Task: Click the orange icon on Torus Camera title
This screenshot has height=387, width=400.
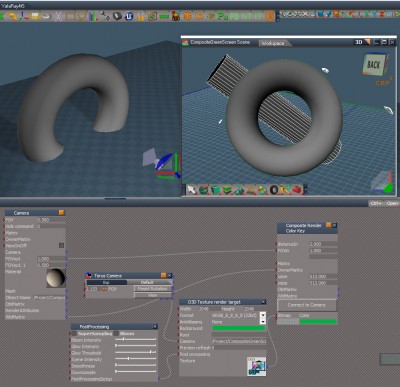Action: (163, 275)
